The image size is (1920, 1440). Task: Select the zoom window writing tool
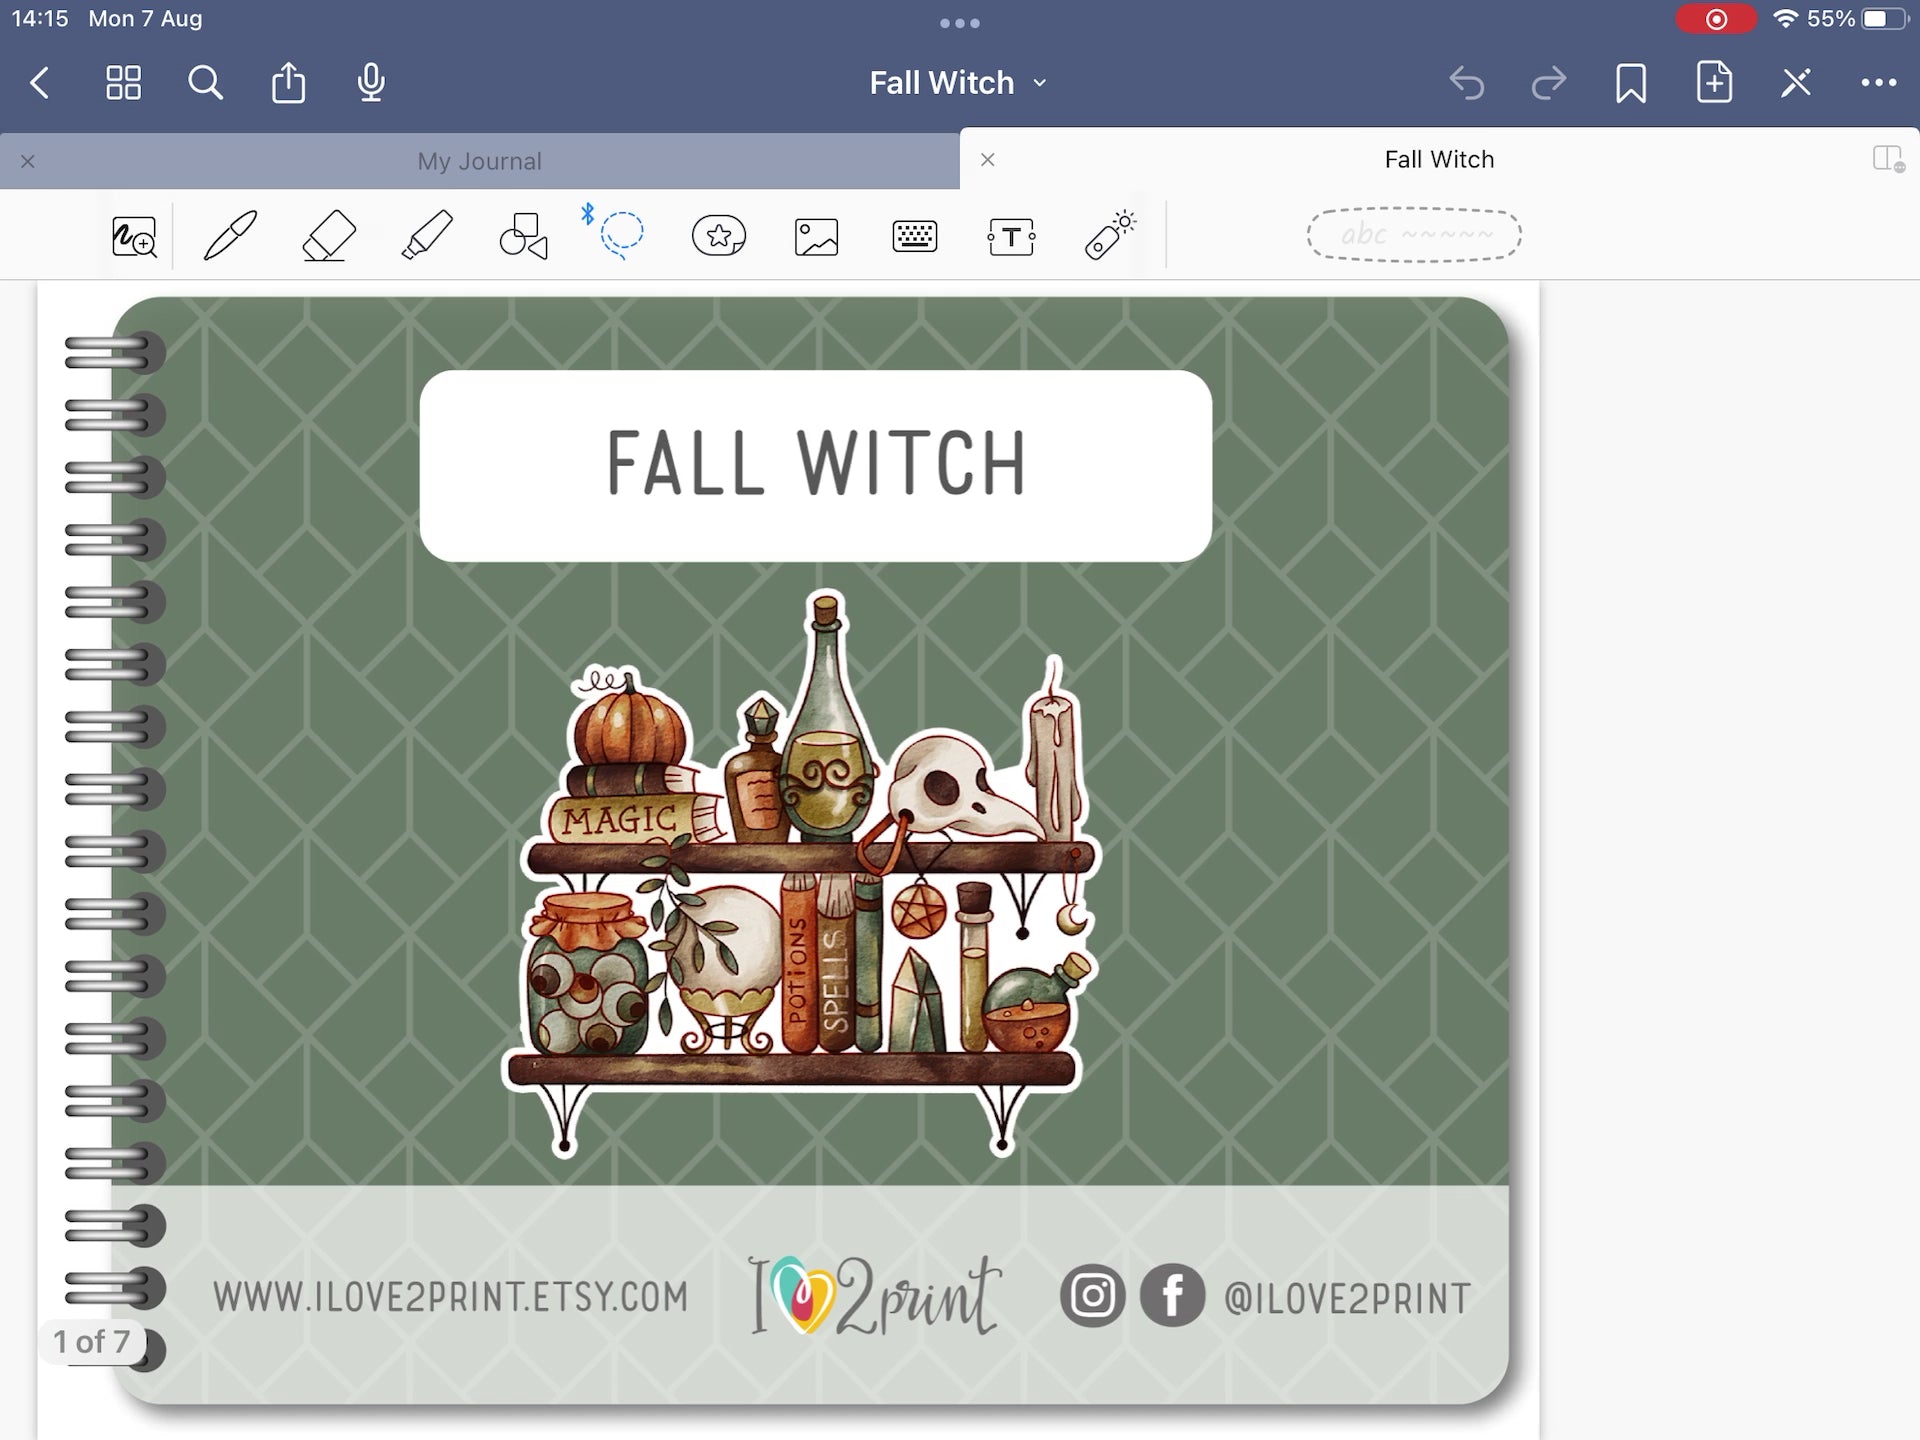(x=134, y=237)
